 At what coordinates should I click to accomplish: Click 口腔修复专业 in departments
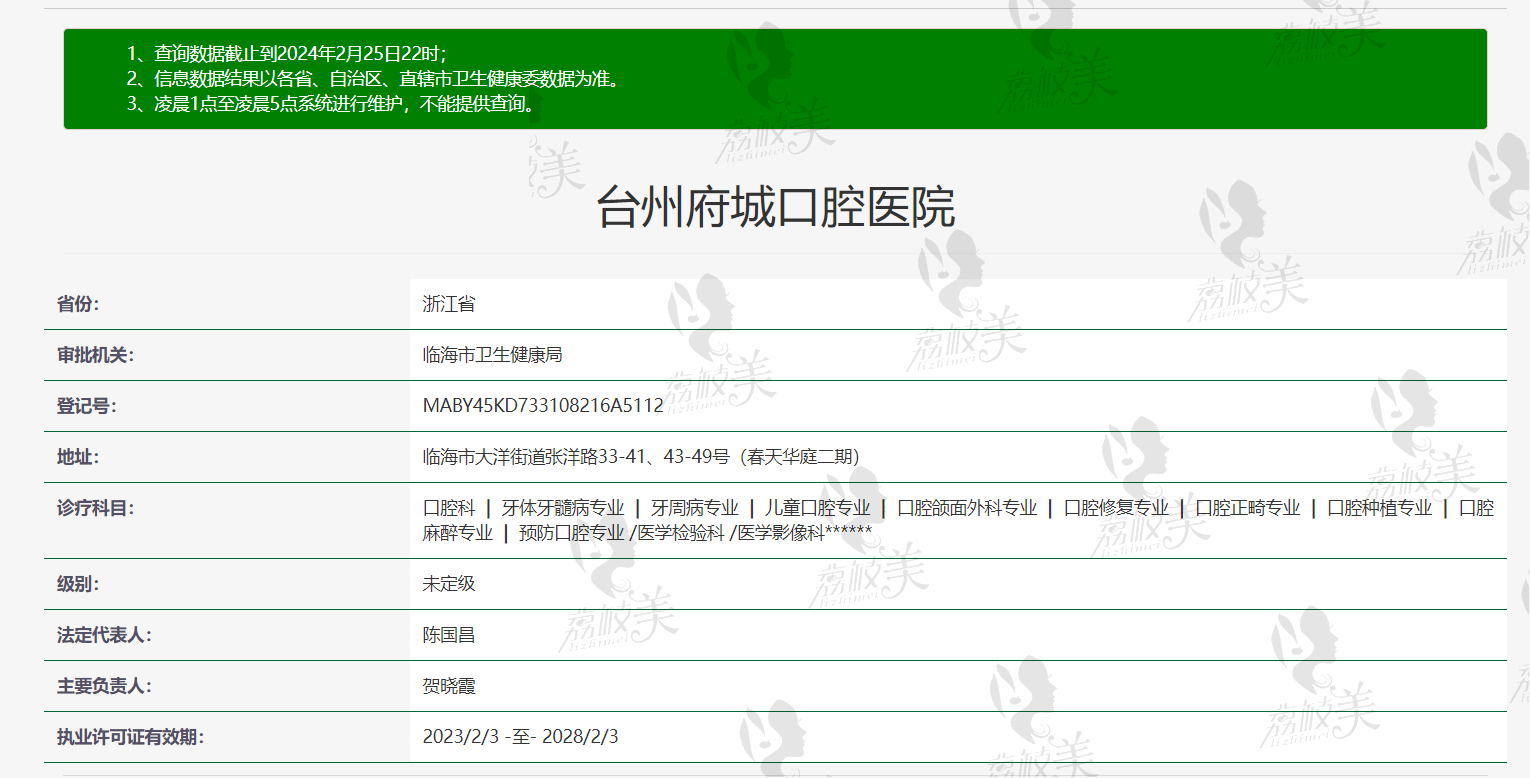tap(1116, 508)
